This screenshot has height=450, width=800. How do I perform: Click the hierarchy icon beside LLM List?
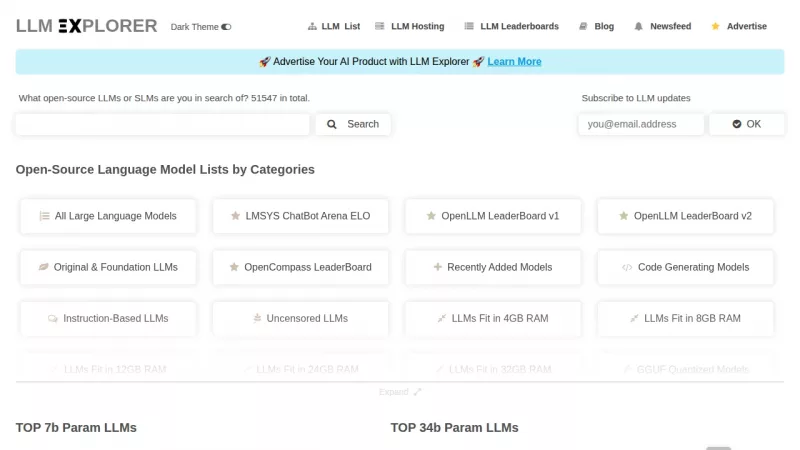[x=312, y=26]
